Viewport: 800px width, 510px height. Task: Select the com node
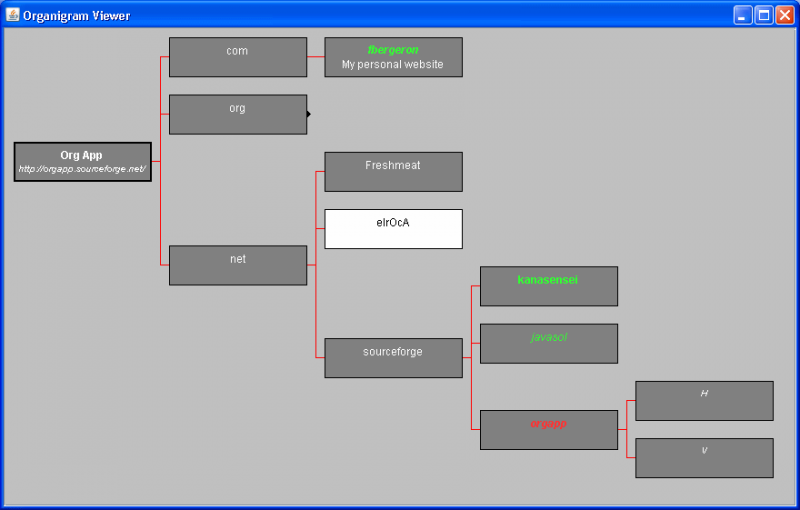[238, 57]
